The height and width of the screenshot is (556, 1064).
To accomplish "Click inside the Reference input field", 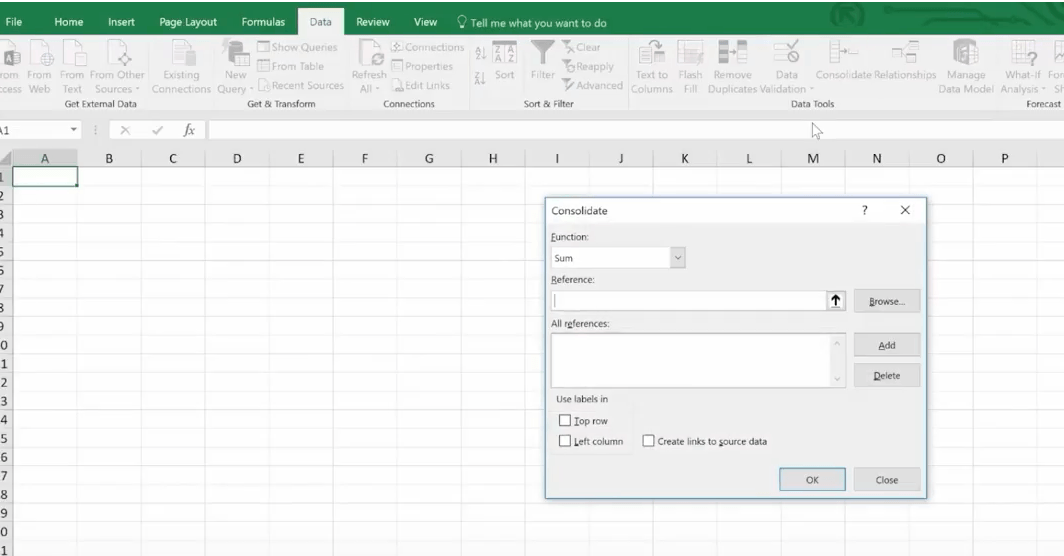I will coord(688,301).
